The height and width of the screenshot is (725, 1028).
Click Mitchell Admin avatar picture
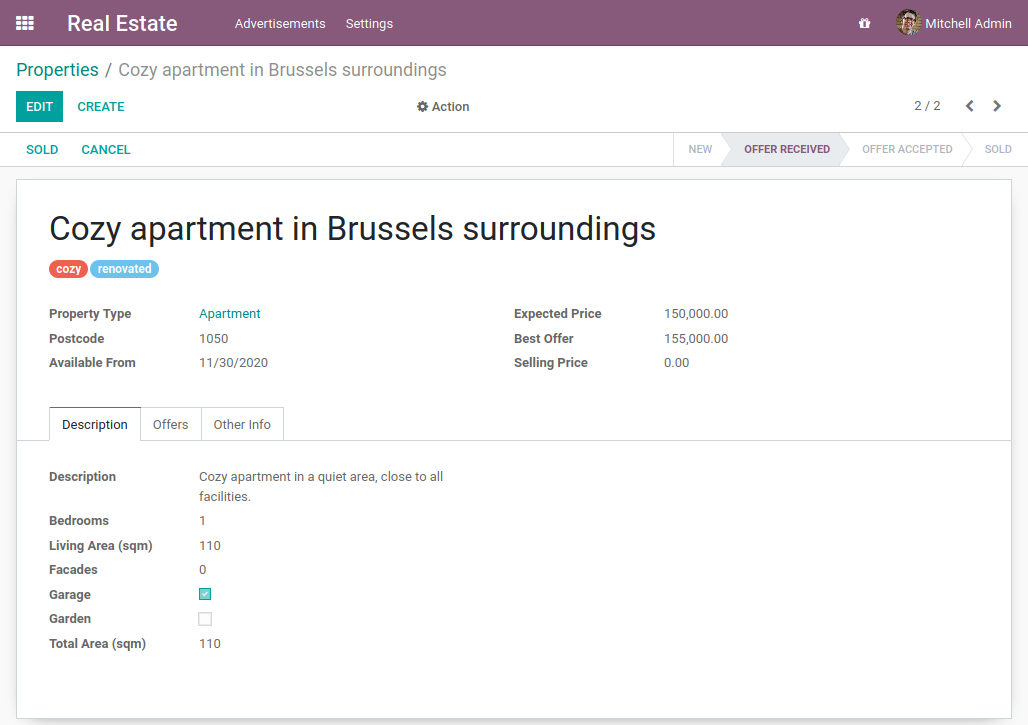[908, 23]
